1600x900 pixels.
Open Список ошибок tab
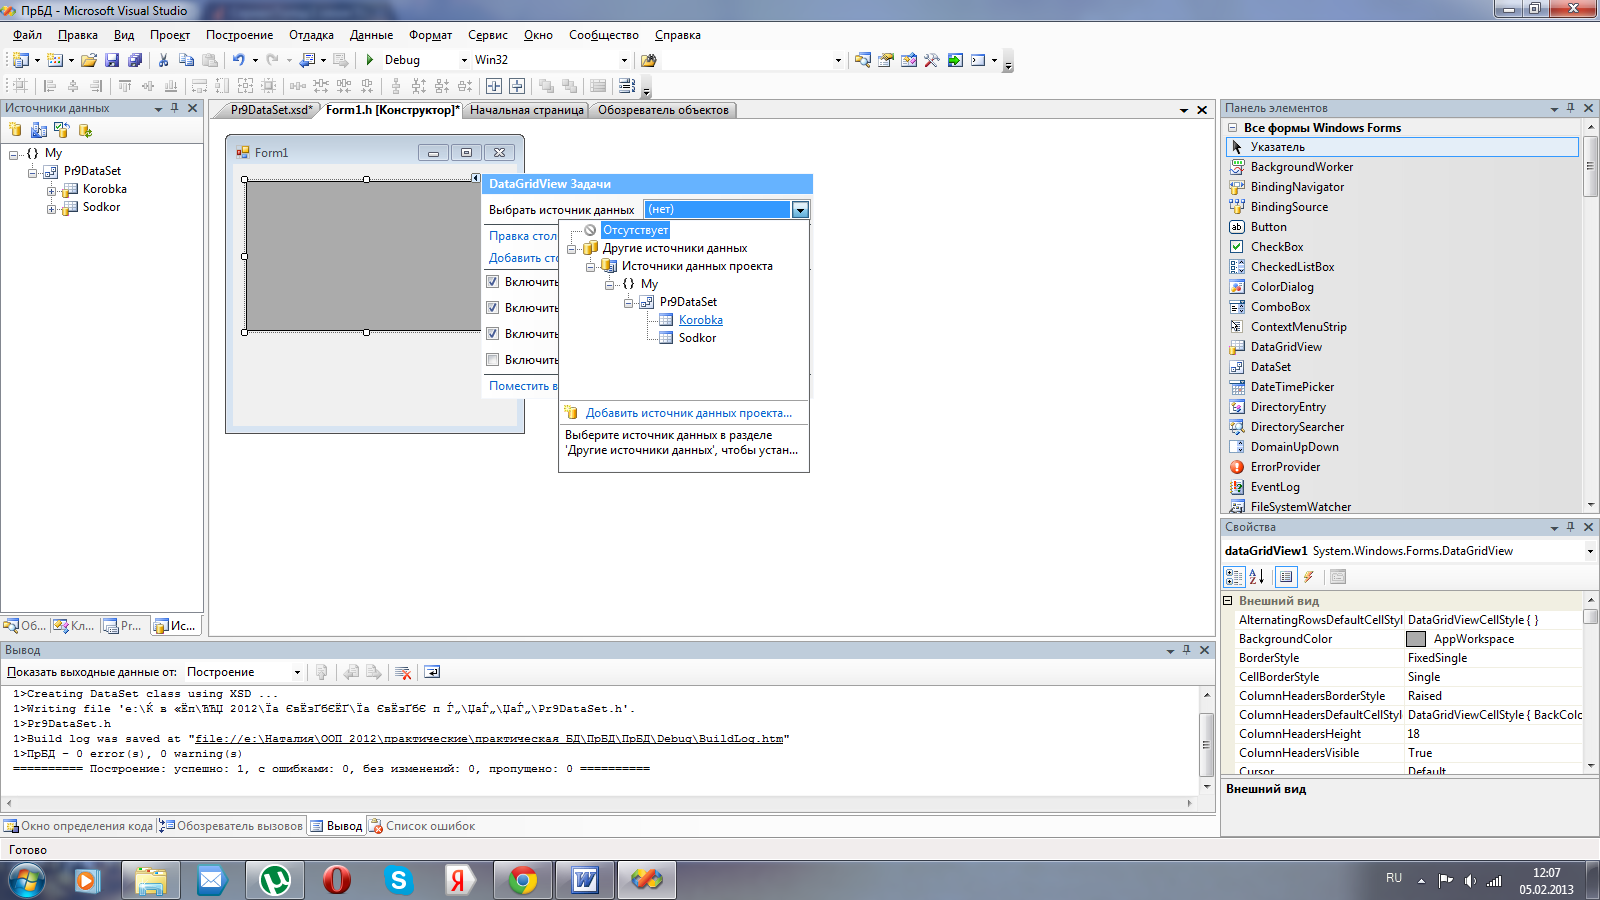421,826
